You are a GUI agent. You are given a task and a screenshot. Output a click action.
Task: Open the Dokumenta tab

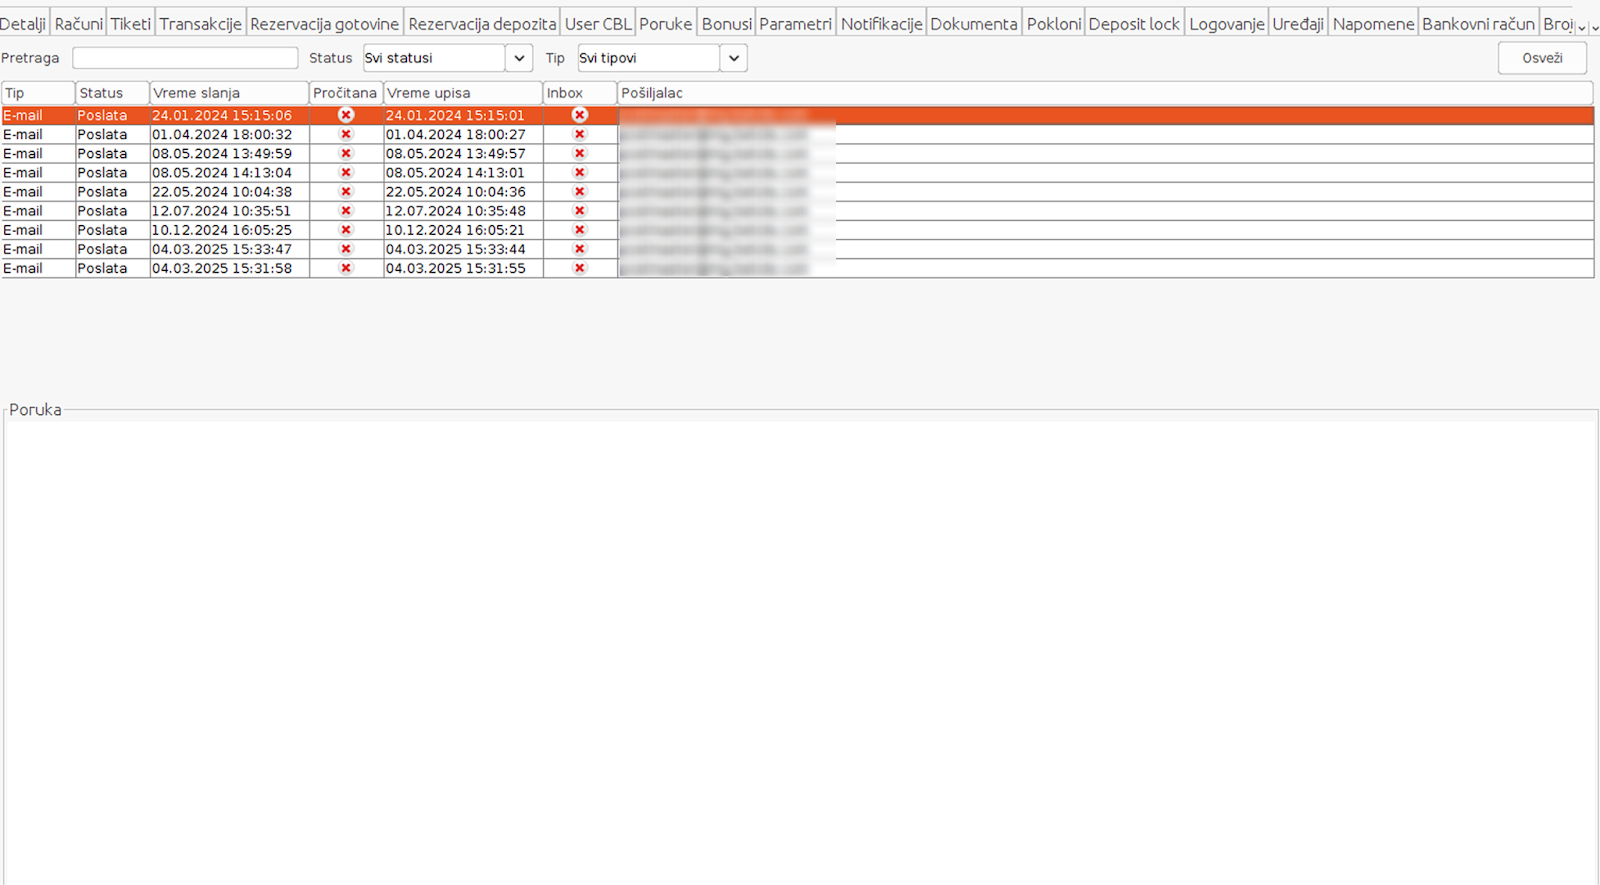tap(974, 24)
